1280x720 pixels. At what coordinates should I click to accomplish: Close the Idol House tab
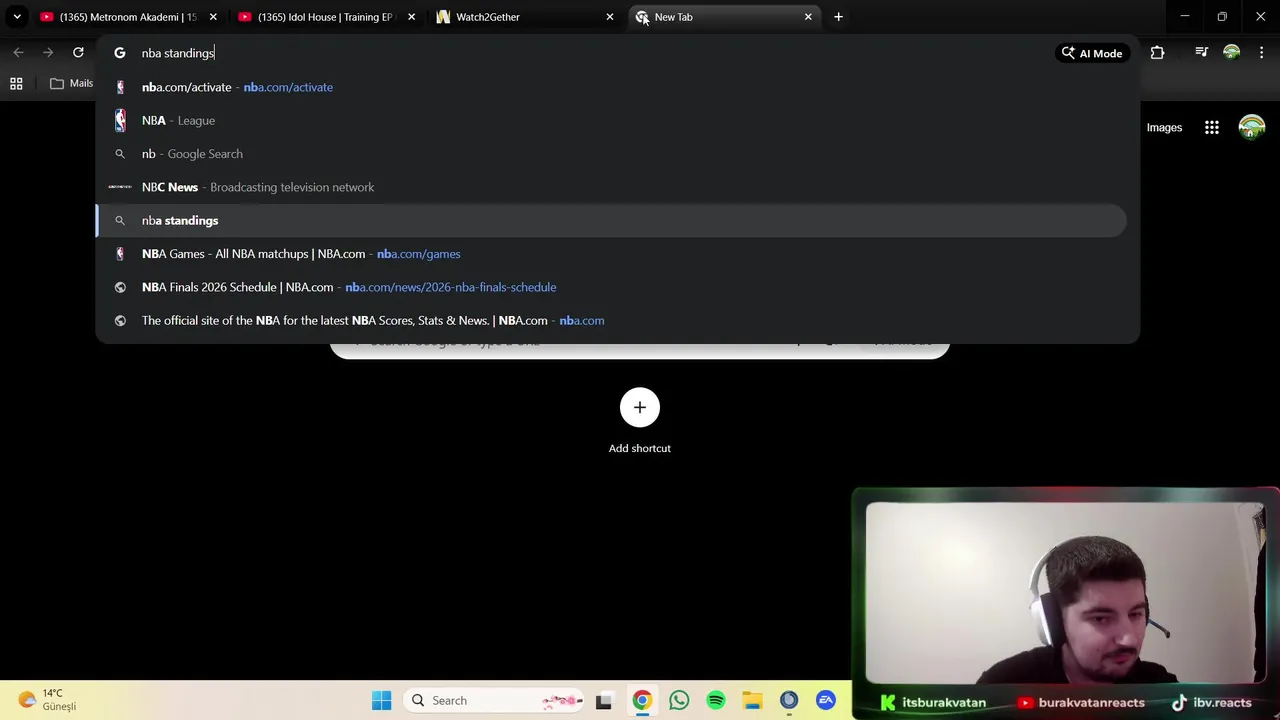(x=411, y=17)
